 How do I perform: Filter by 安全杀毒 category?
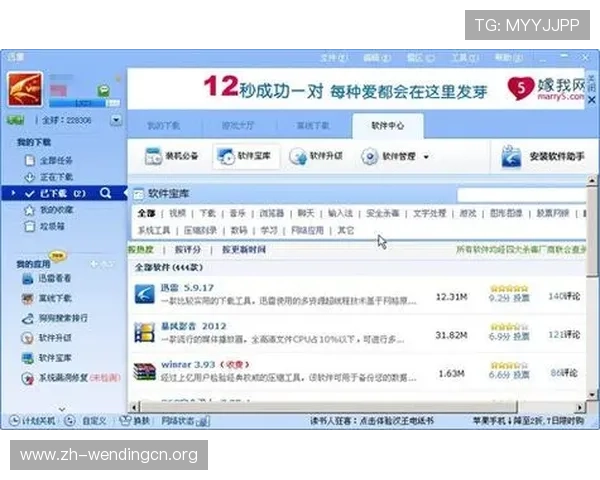point(383,213)
